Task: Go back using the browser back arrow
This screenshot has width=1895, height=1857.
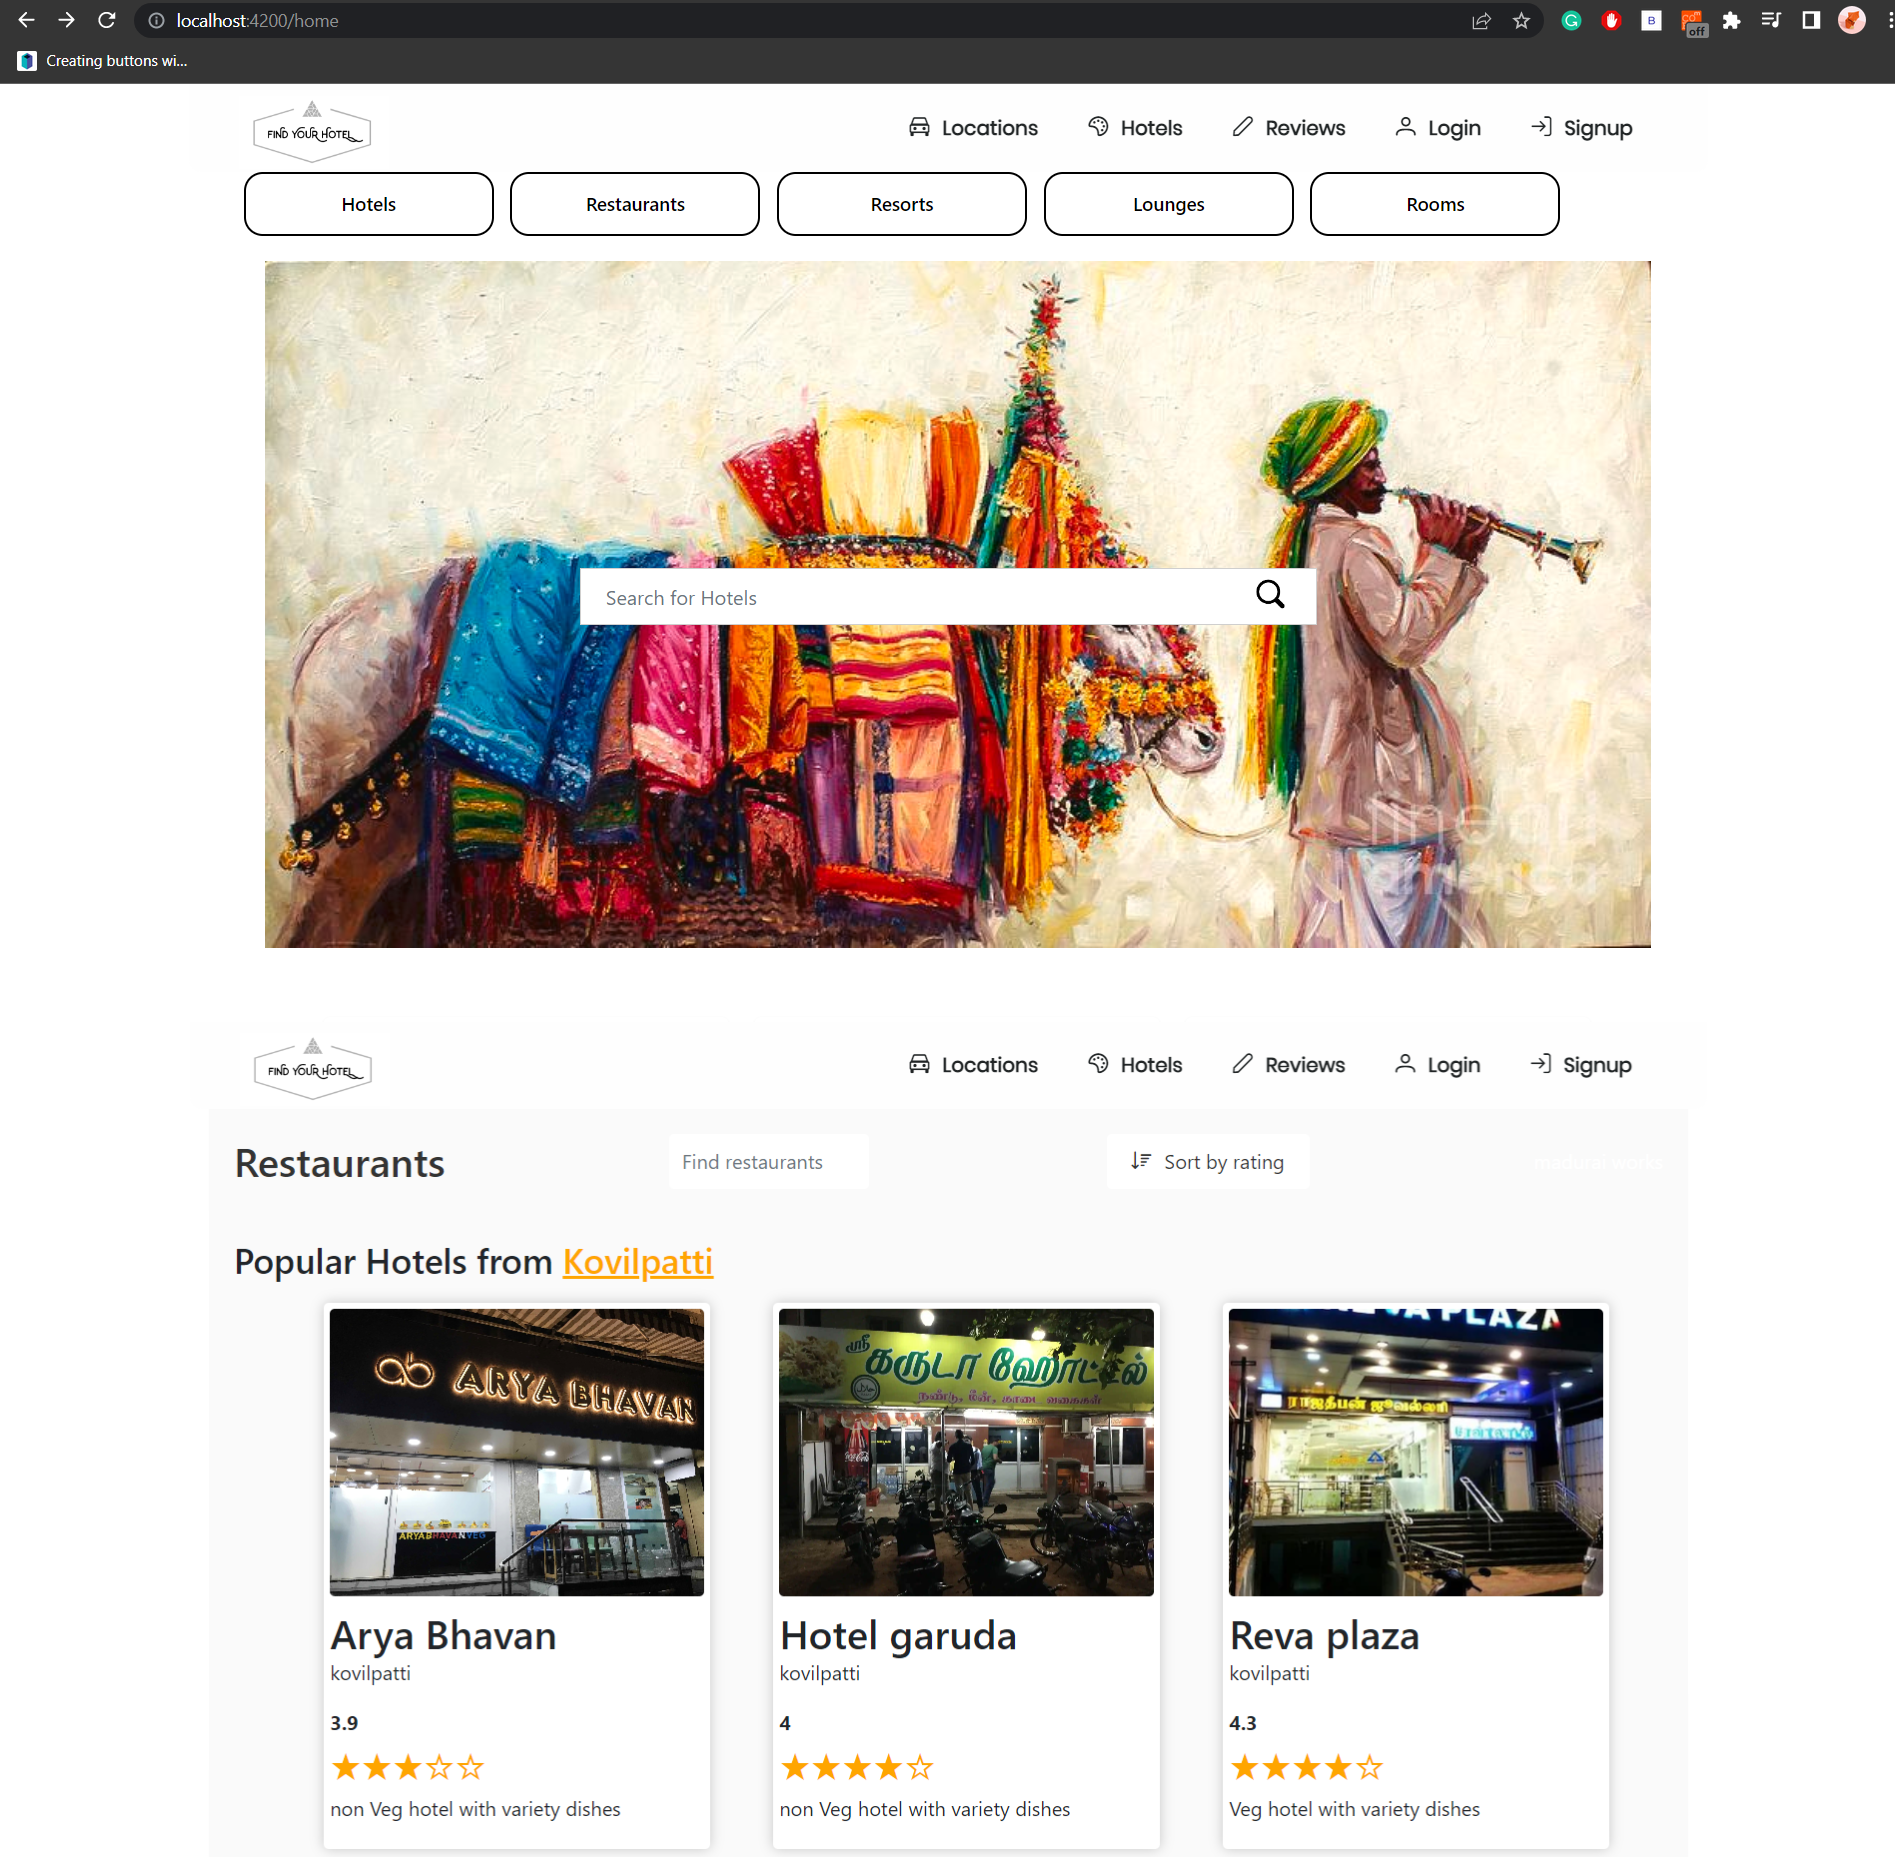Action: point(27,20)
